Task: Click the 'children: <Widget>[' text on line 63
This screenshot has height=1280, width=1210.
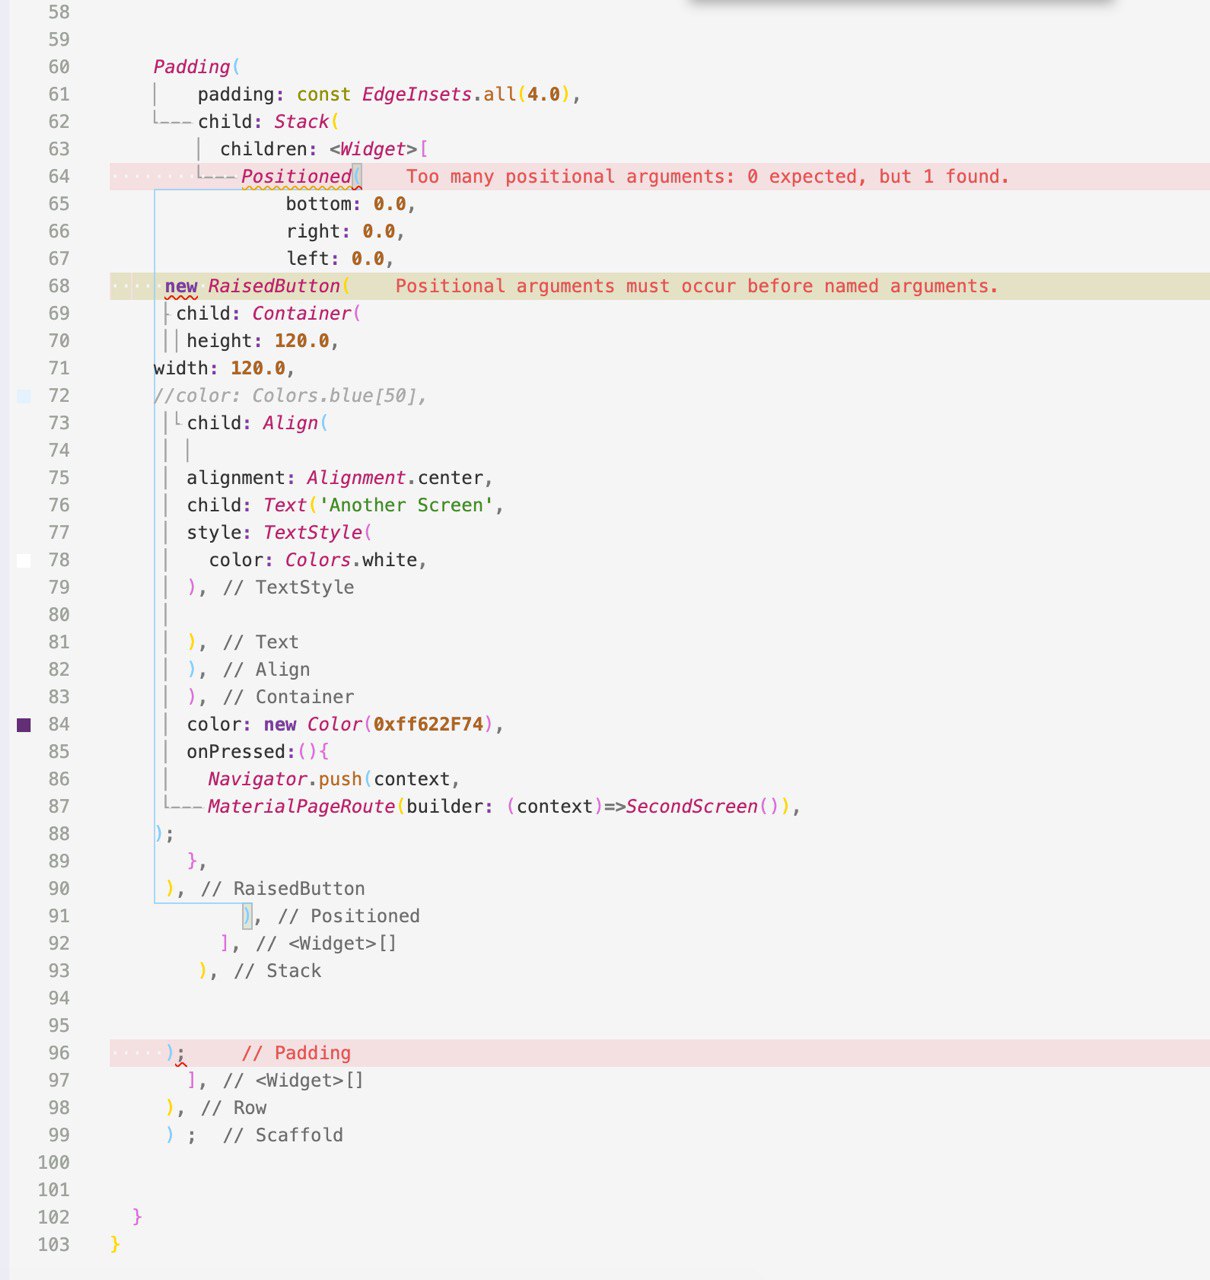Action: (324, 149)
